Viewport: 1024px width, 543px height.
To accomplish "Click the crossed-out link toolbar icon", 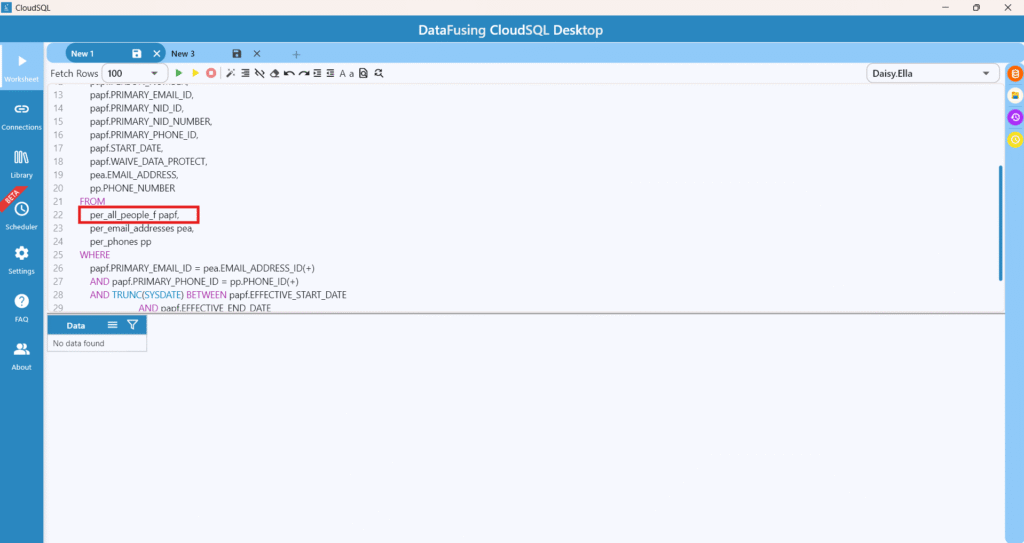I will (259, 73).
